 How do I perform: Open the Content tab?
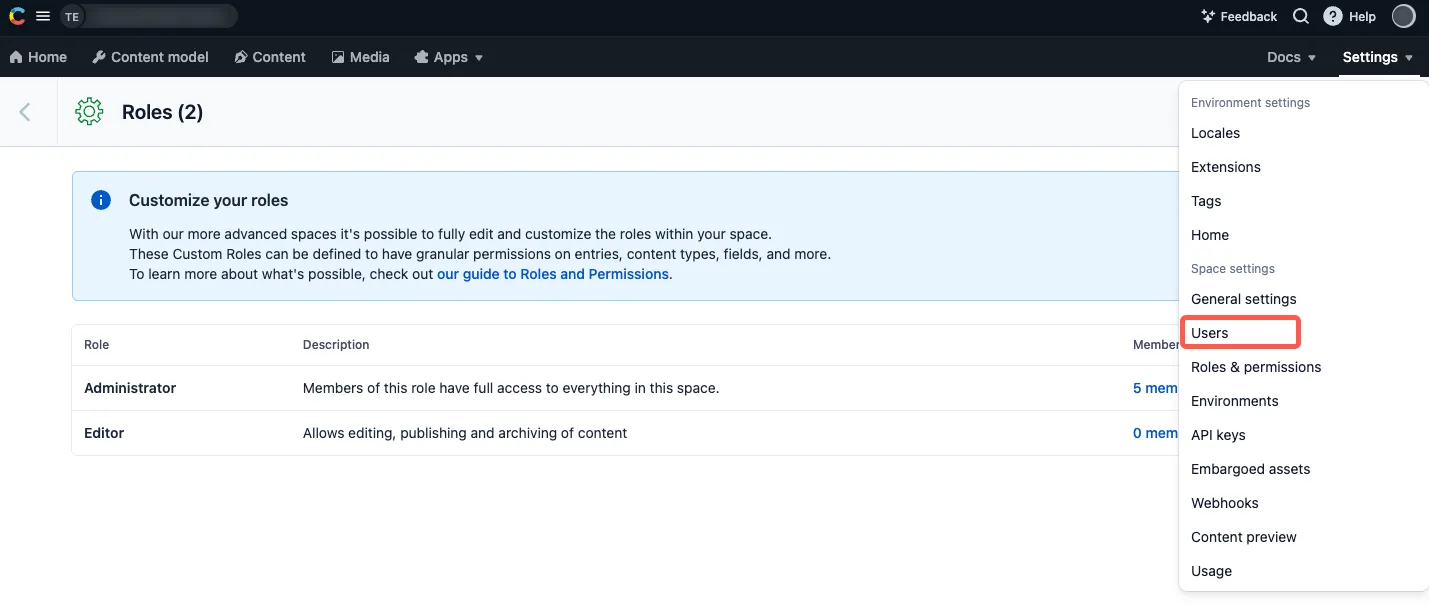[270, 57]
